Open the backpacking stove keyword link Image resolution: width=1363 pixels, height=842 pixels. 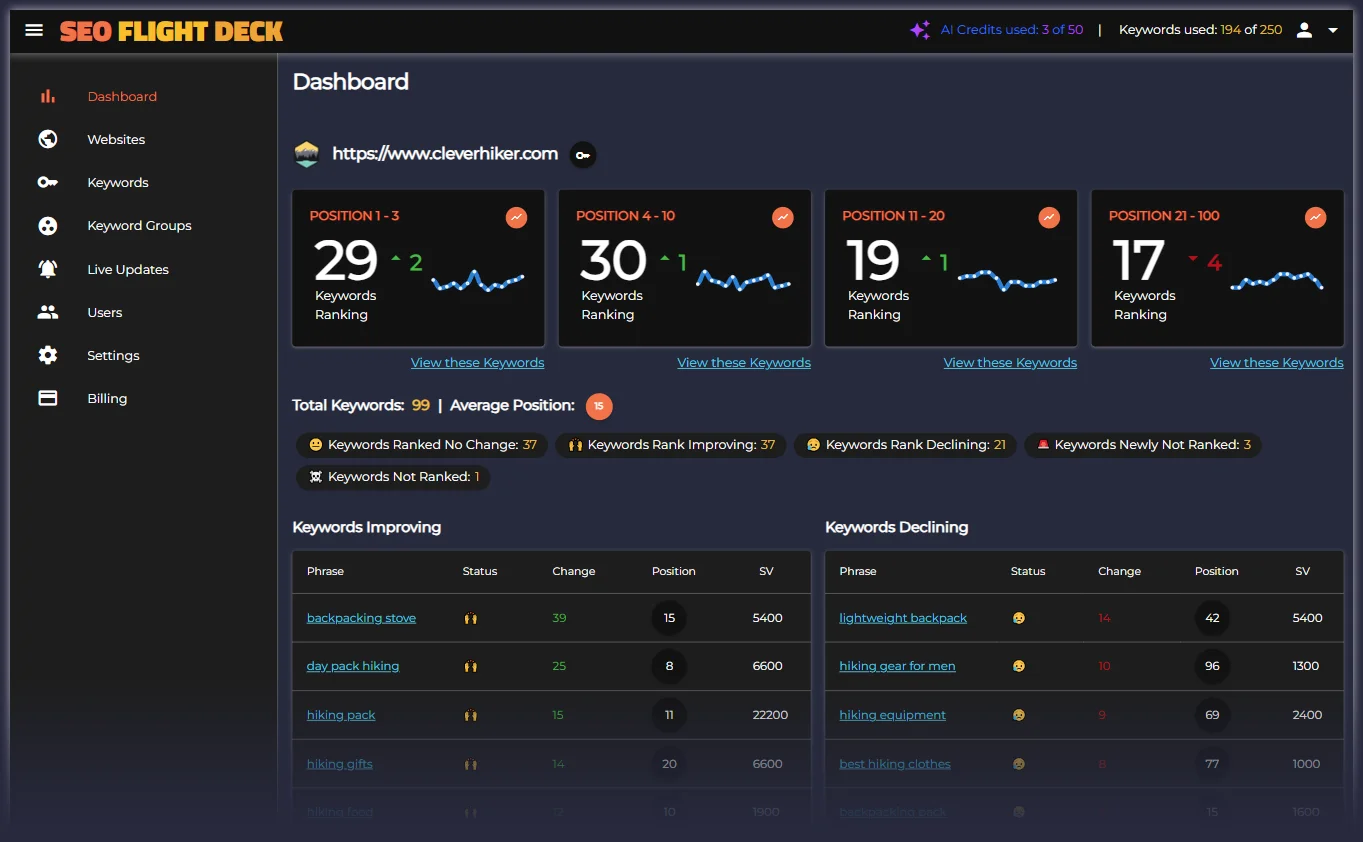coord(361,617)
